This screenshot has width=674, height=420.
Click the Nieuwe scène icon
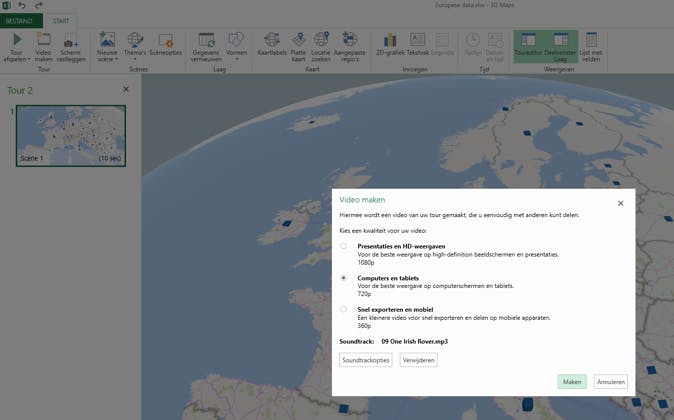[x=107, y=40]
